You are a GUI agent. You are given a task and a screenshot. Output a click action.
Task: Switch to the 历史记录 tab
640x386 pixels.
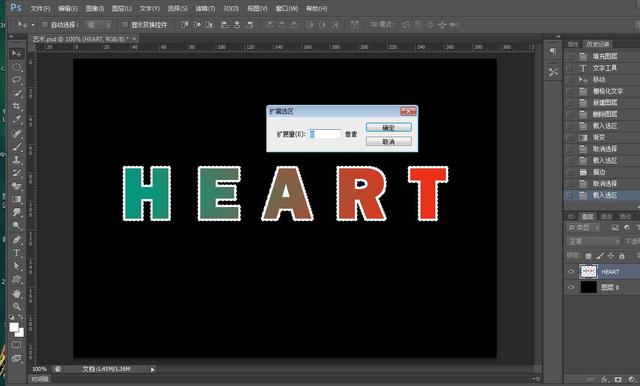(x=598, y=44)
